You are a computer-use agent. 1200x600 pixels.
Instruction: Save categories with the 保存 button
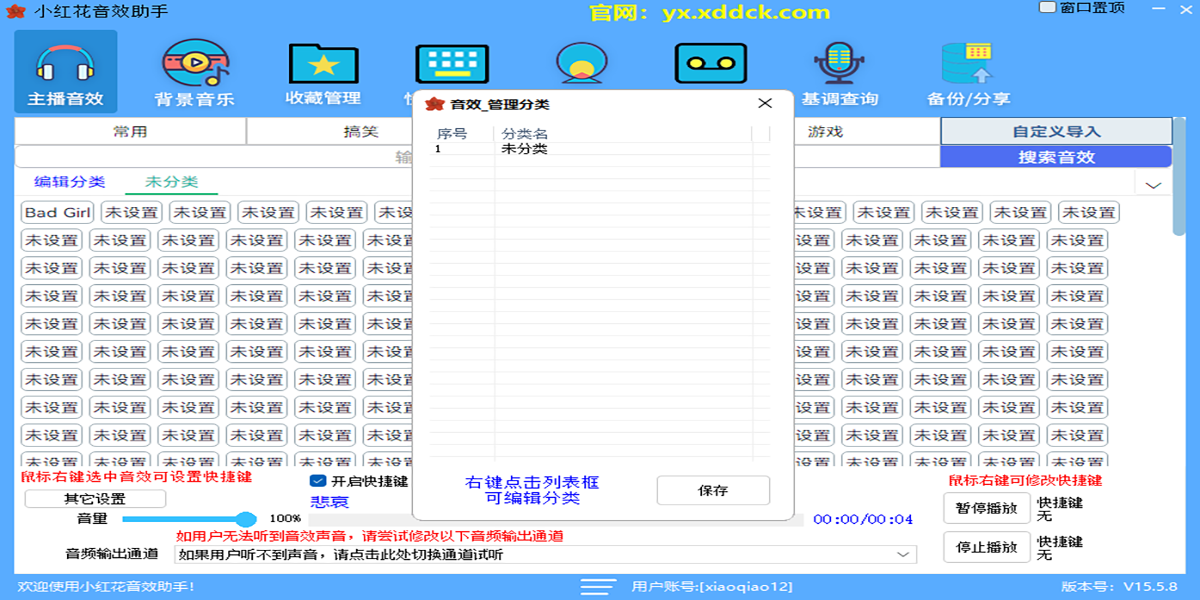click(x=713, y=490)
